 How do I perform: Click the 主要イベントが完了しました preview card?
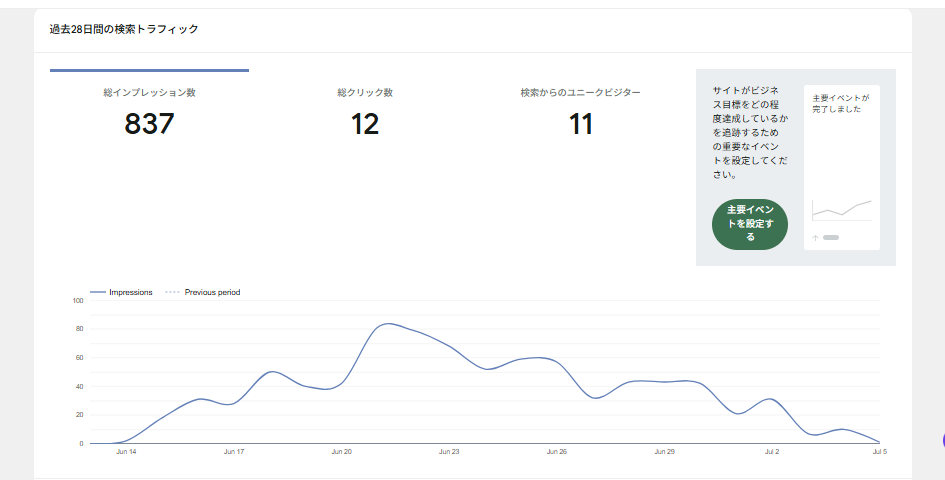click(x=842, y=167)
